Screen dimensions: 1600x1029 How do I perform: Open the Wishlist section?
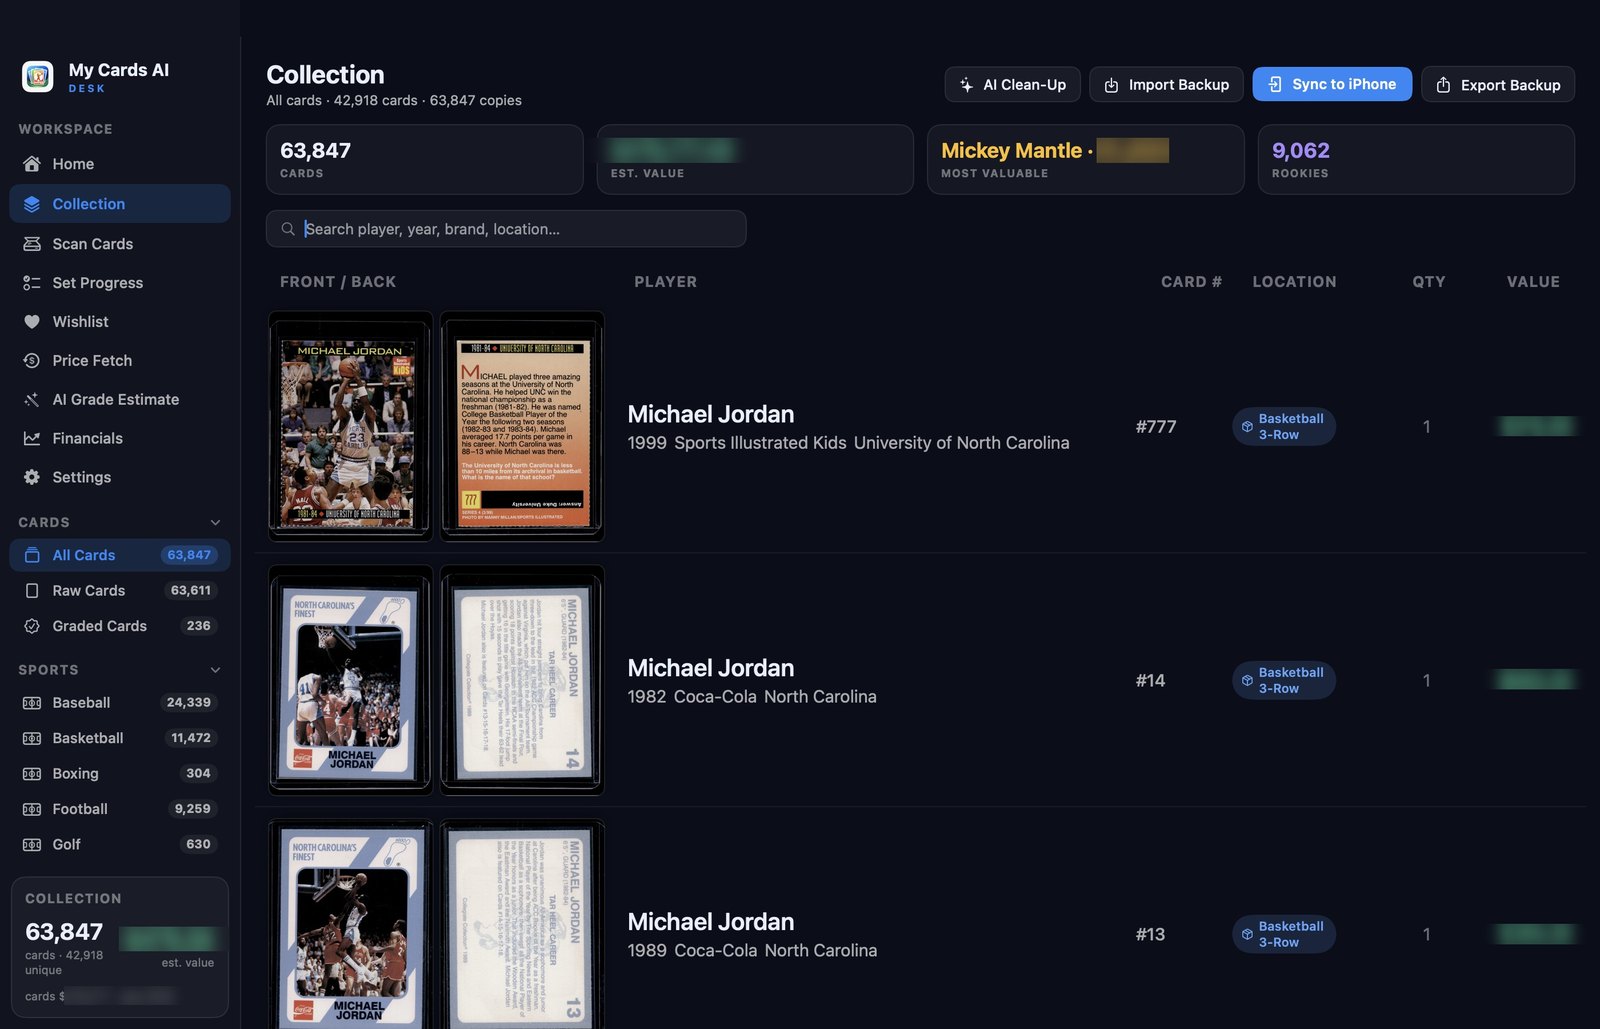pyautogui.click(x=120, y=322)
